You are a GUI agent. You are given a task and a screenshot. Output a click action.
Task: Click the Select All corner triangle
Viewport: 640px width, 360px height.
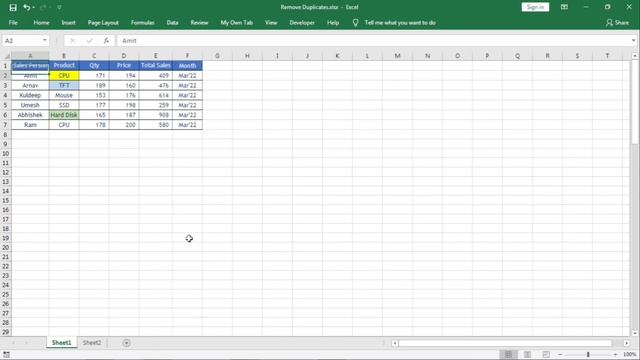(6, 56)
